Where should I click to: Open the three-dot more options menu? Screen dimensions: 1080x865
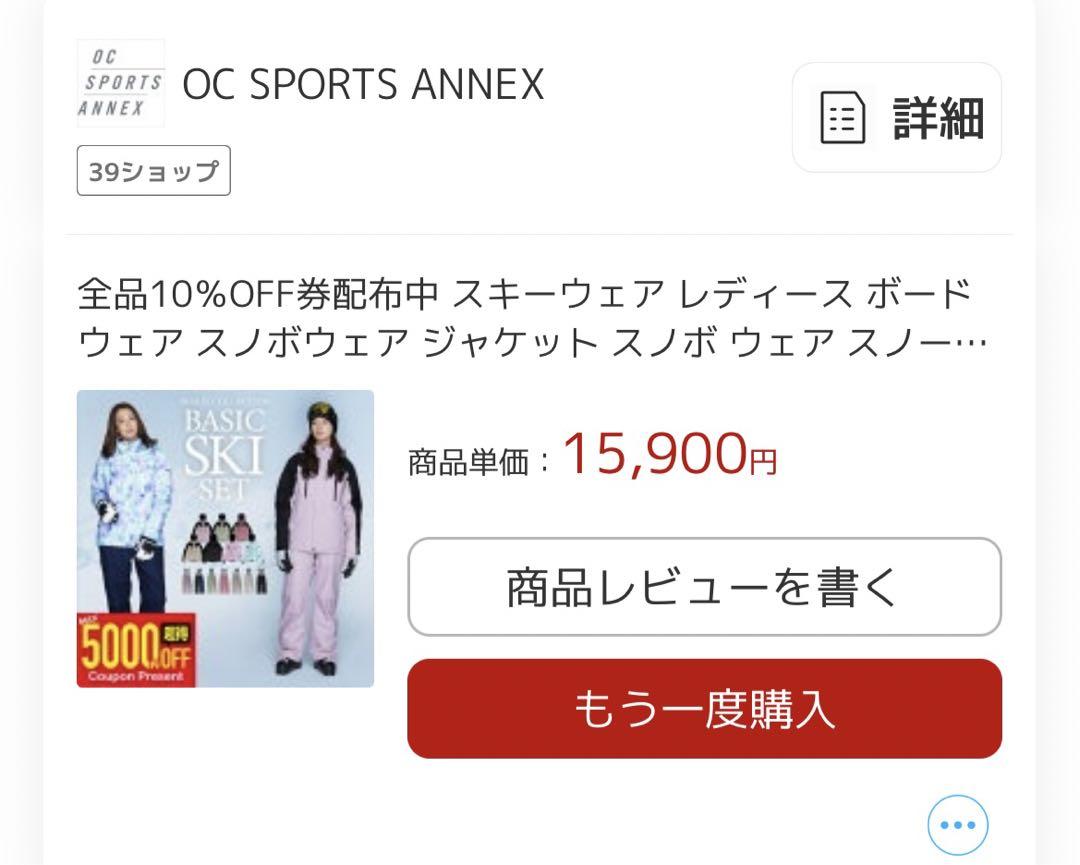point(957,824)
